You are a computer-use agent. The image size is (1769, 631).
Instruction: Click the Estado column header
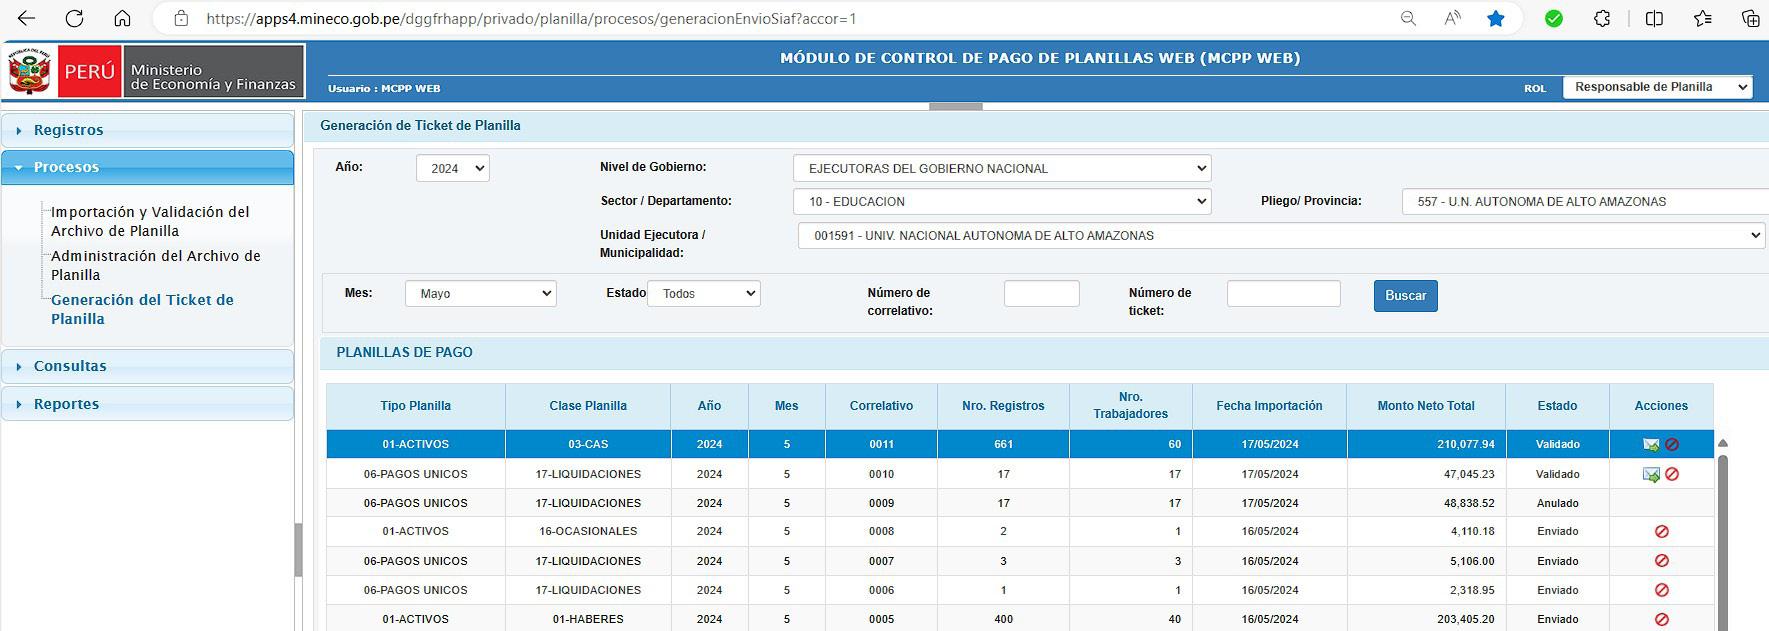click(1557, 406)
